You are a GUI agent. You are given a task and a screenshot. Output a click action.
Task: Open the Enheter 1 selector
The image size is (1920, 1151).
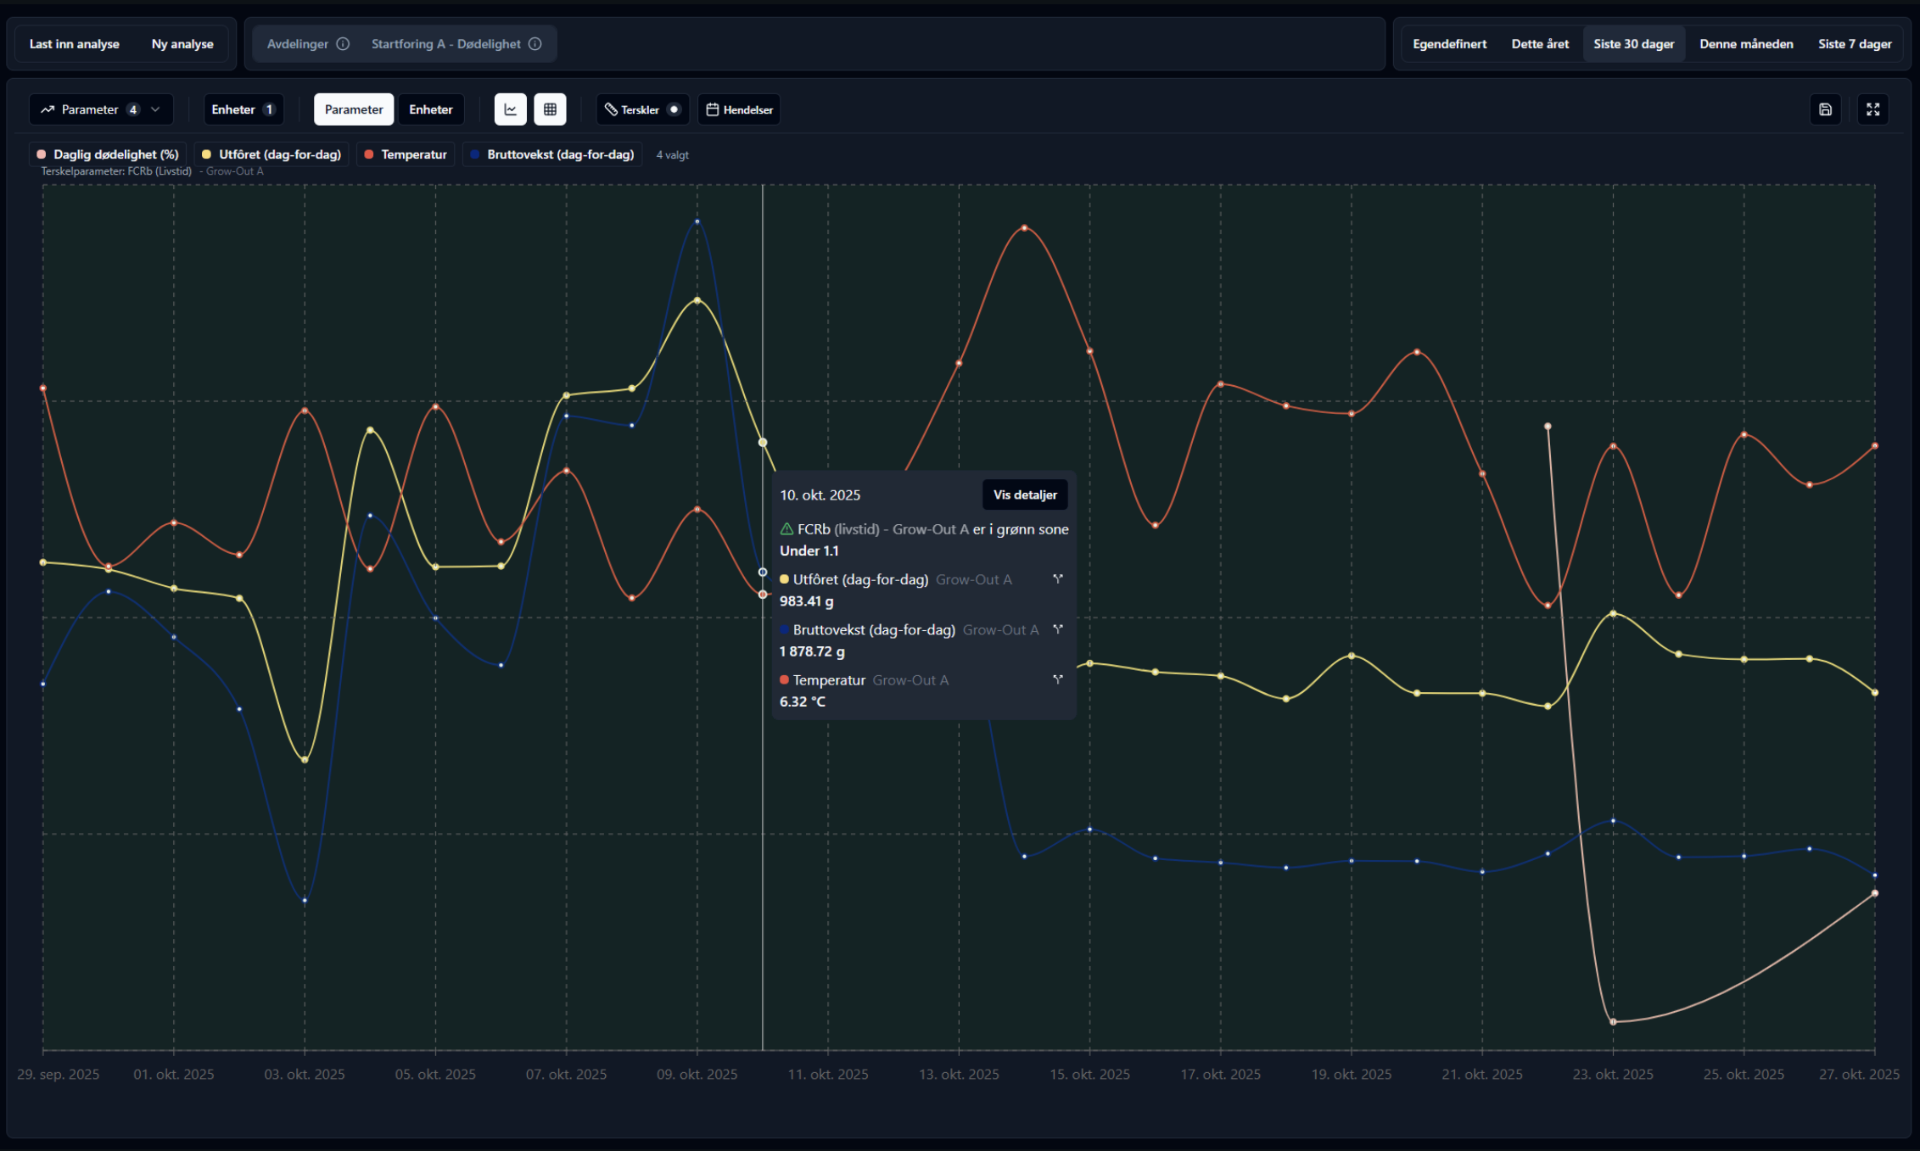(x=243, y=110)
